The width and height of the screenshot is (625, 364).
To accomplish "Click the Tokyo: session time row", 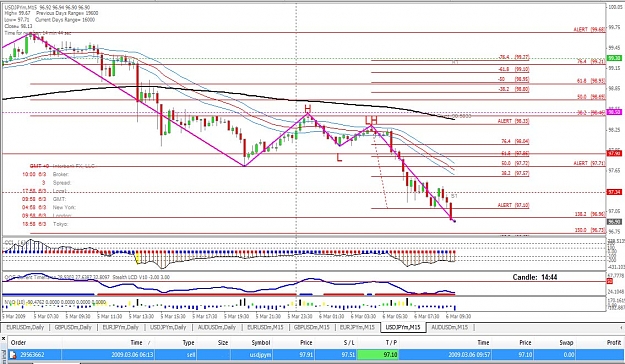I will (x=45, y=224).
